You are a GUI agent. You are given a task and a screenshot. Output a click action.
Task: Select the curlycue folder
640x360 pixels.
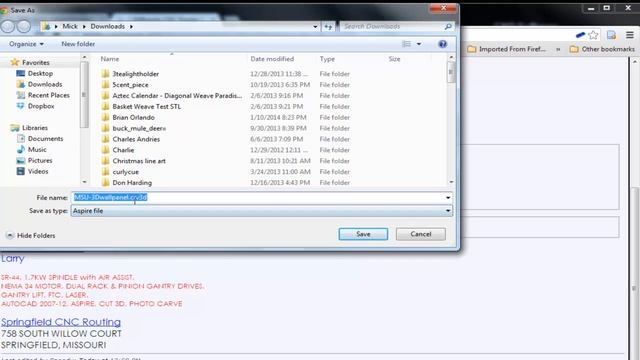(125, 172)
